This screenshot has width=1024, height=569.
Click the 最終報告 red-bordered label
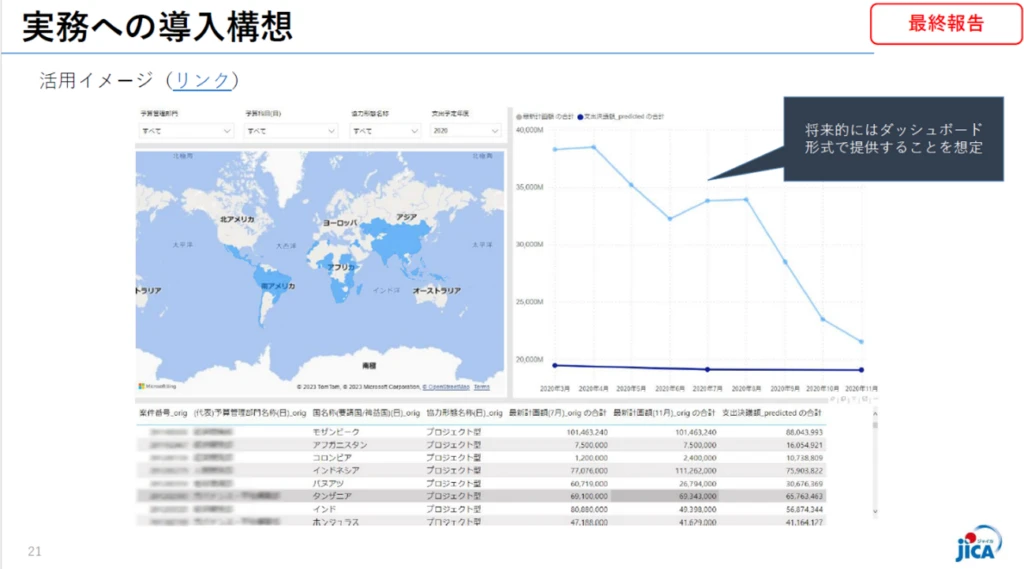tap(945, 25)
